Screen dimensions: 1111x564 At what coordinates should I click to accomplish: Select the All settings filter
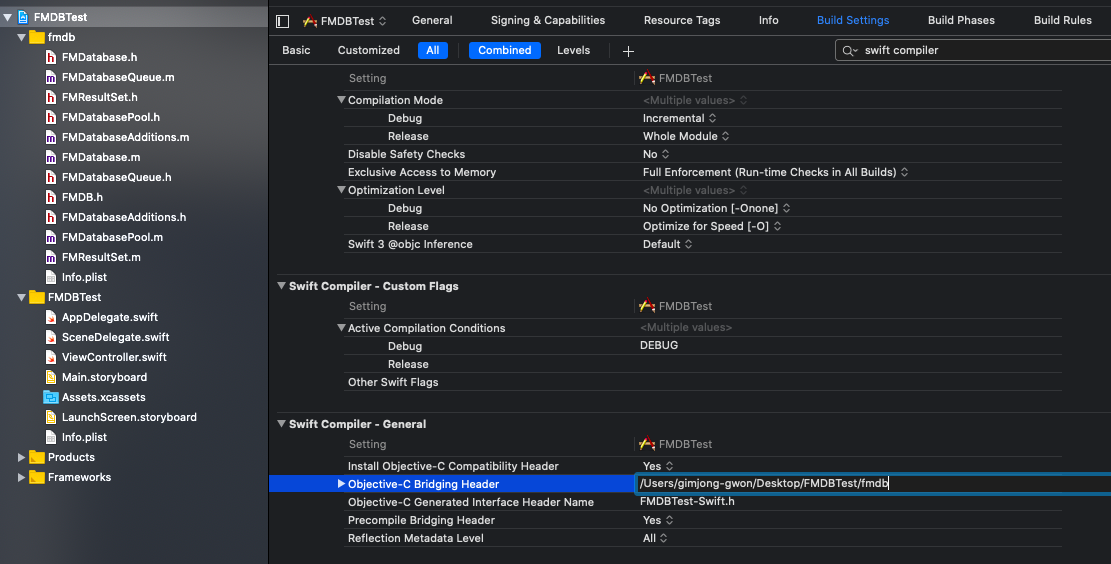[433, 50]
